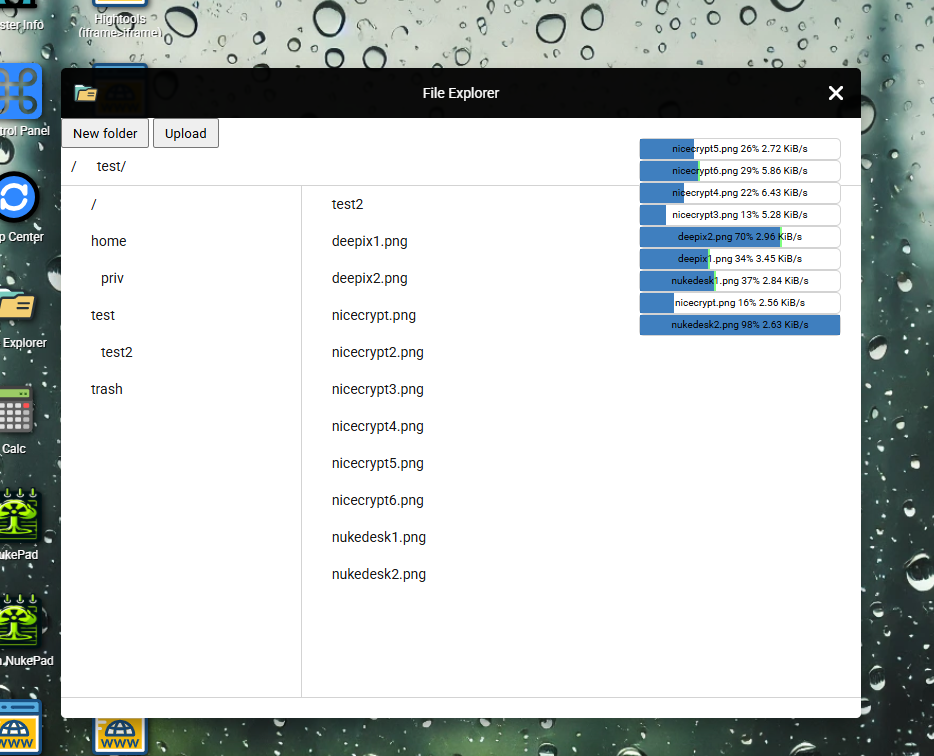This screenshot has height=756, width=934.
Task: Select nukedesk2.png in the file list
Action: [x=378, y=574]
